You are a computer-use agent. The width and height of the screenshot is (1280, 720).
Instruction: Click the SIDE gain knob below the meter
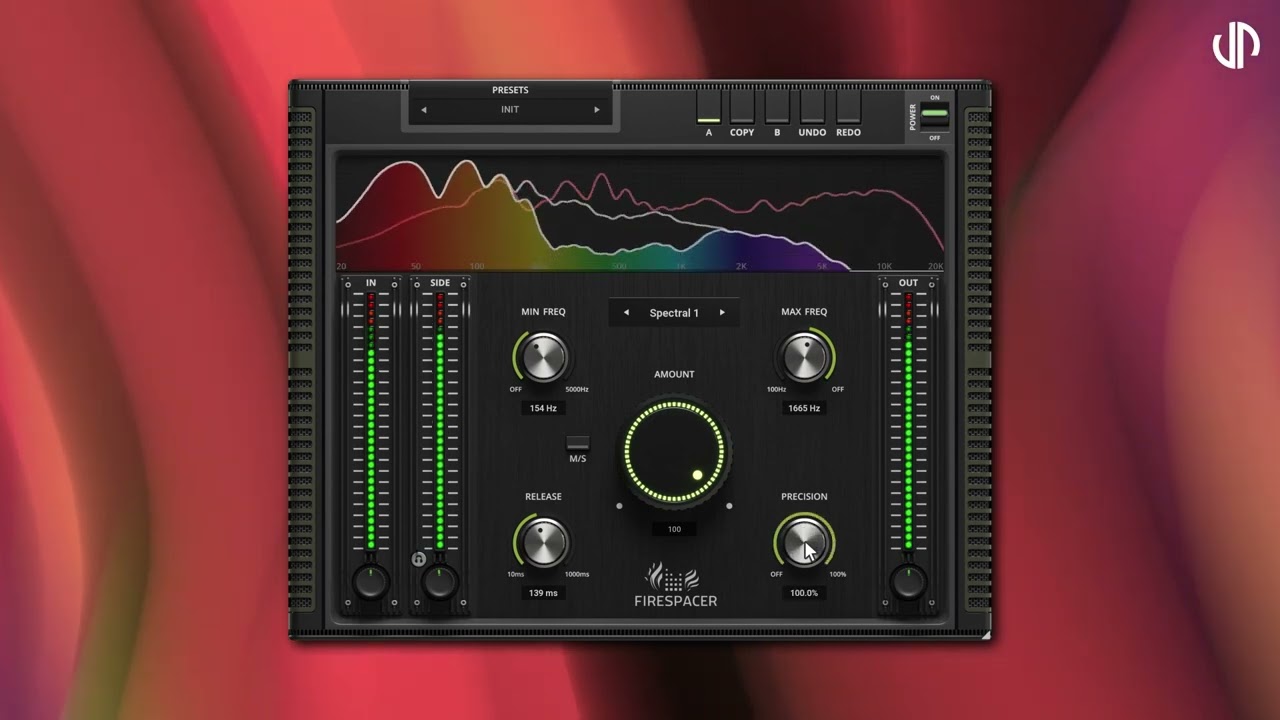[x=440, y=582]
